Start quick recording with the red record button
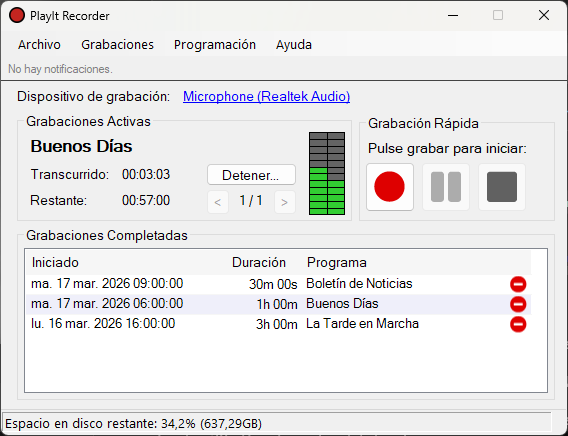Image resolution: width=568 pixels, height=436 pixels. pyautogui.click(x=390, y=187)
